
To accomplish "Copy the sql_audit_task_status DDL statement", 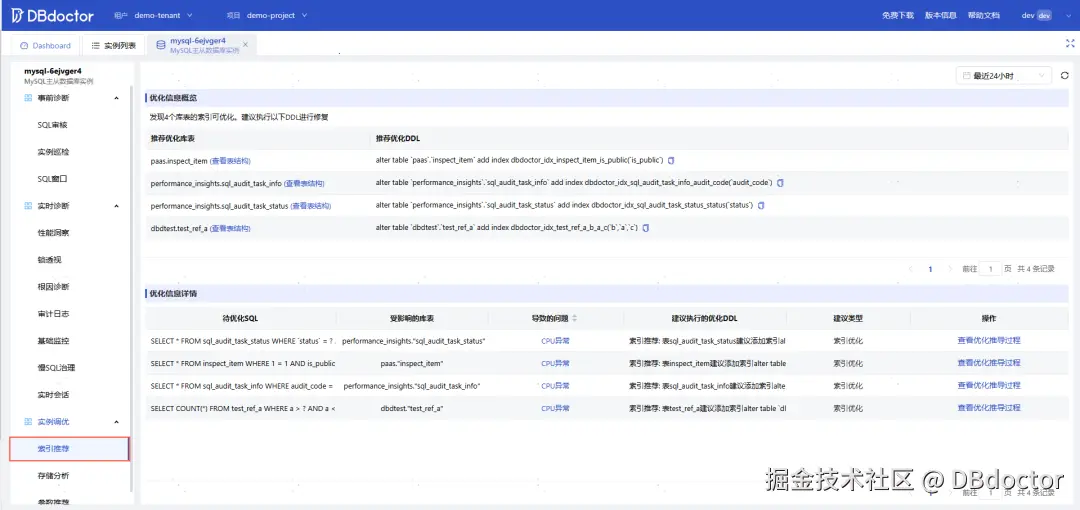I will (x=761, y=205).
